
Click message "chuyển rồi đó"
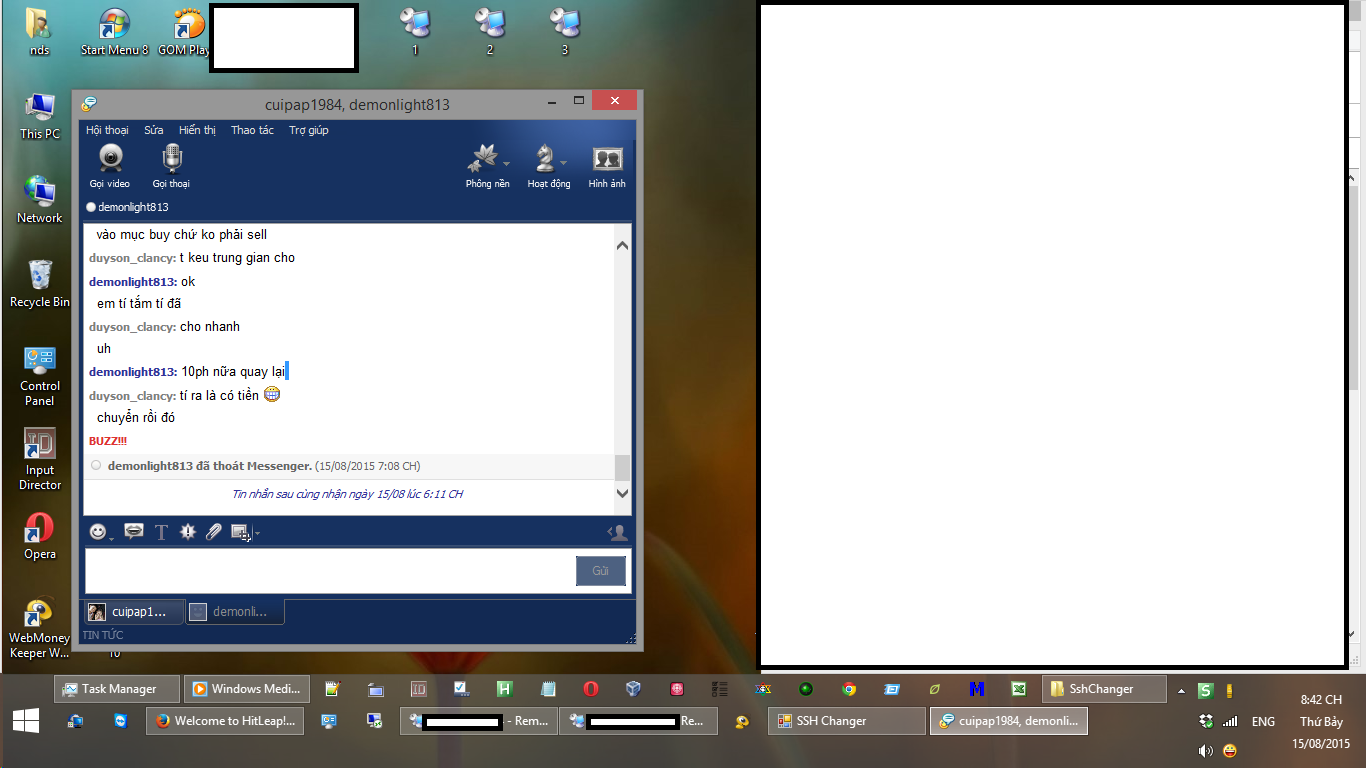point(136,418)
